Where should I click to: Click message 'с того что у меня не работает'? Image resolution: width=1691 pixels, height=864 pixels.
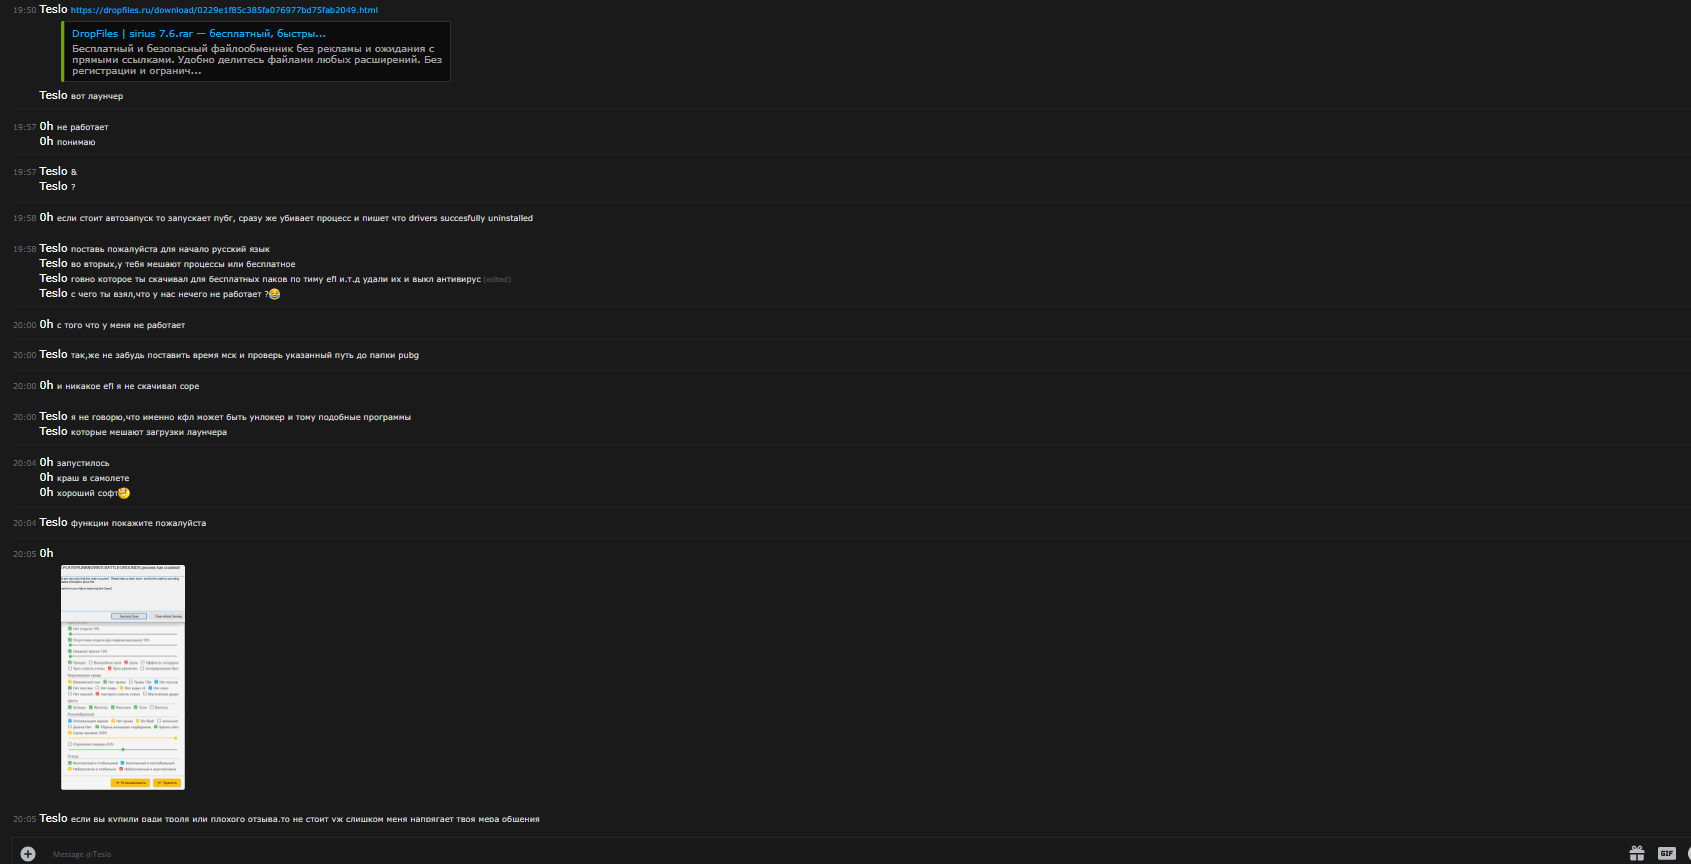point(121,325)
